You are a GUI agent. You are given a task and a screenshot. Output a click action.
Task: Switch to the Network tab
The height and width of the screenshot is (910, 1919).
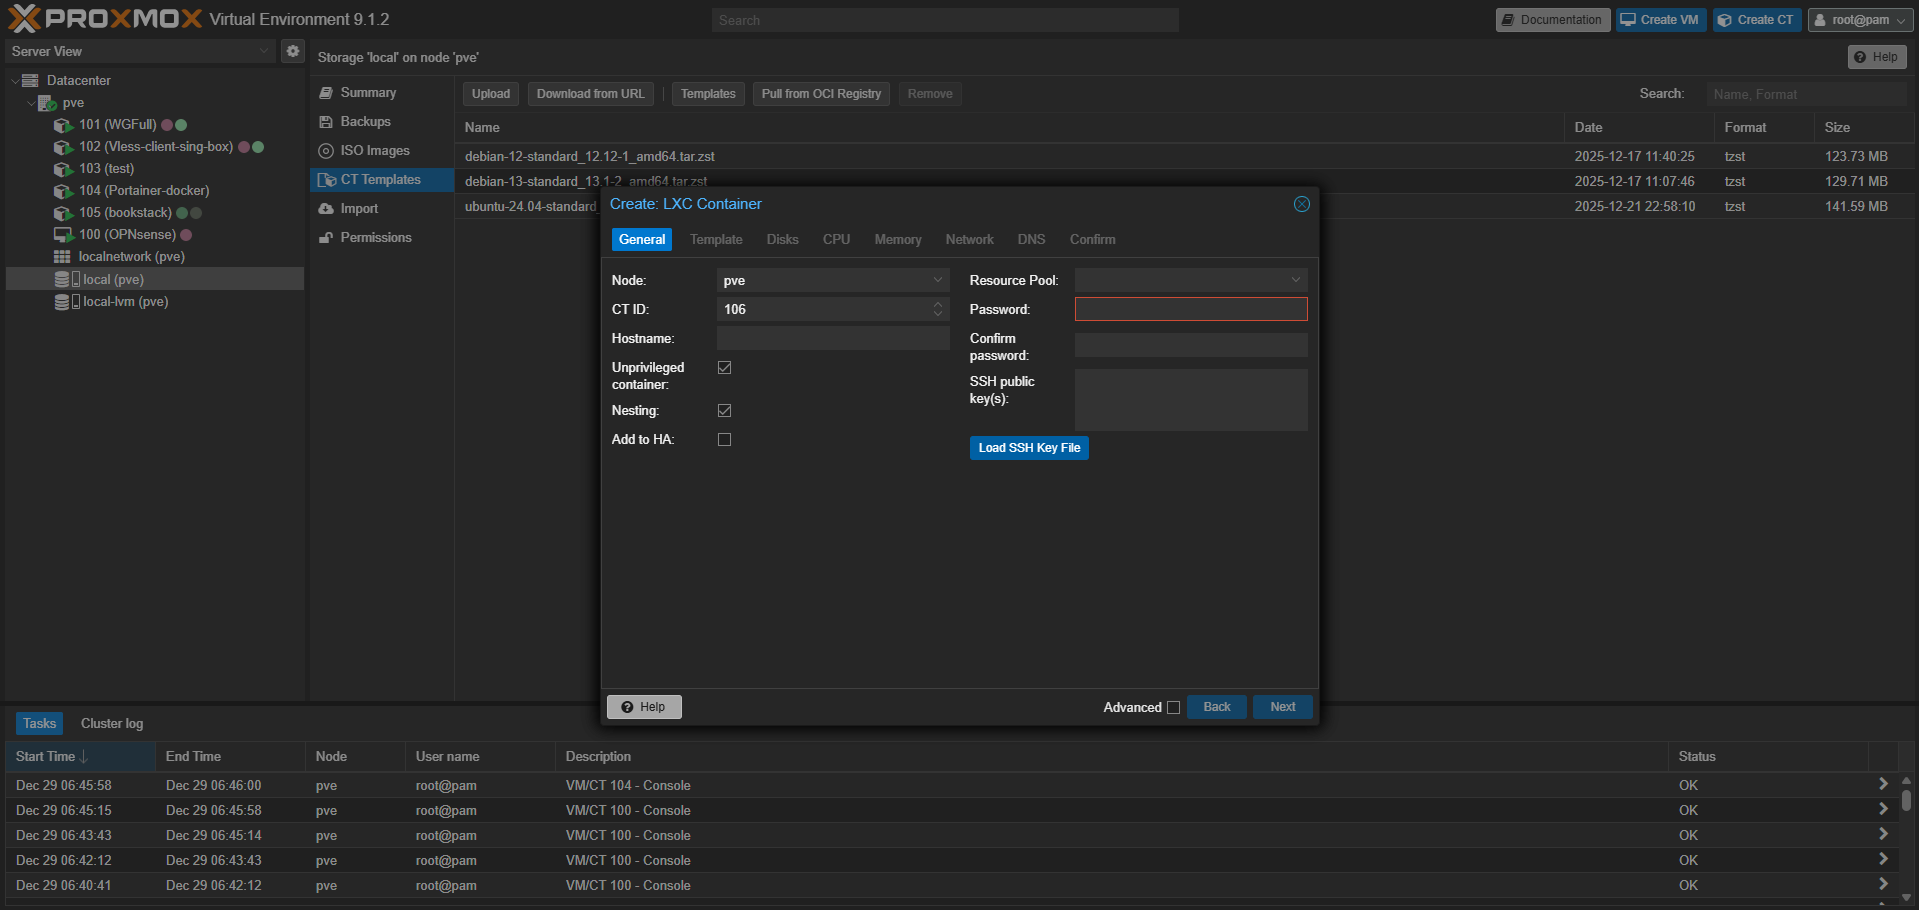point(969,240)
